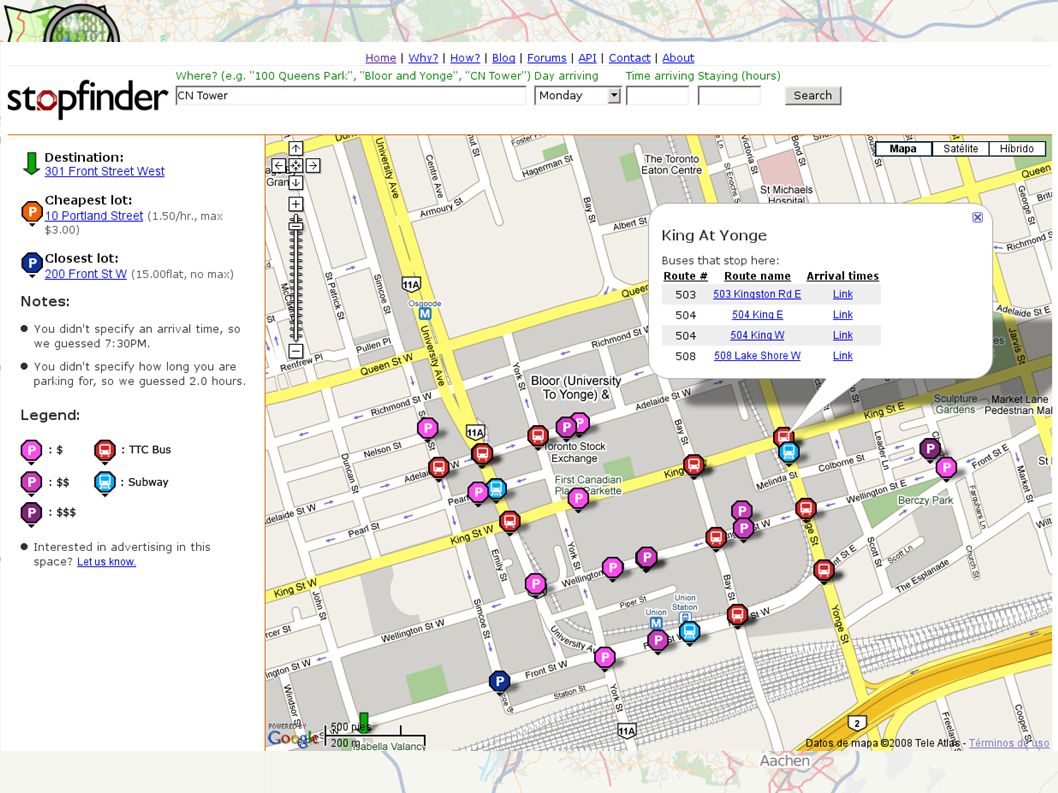
Task: Pan the map right with arrow control
Action: click(313, 165)
